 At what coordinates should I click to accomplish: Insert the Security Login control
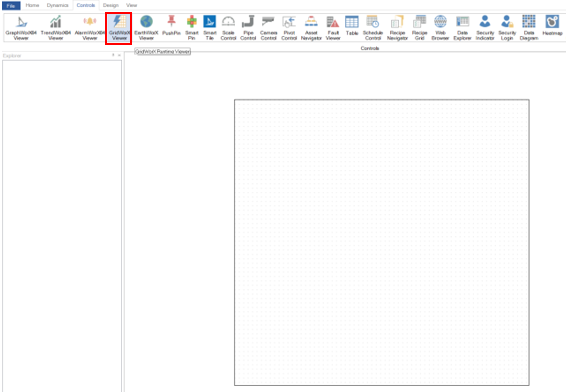[507, 28]
